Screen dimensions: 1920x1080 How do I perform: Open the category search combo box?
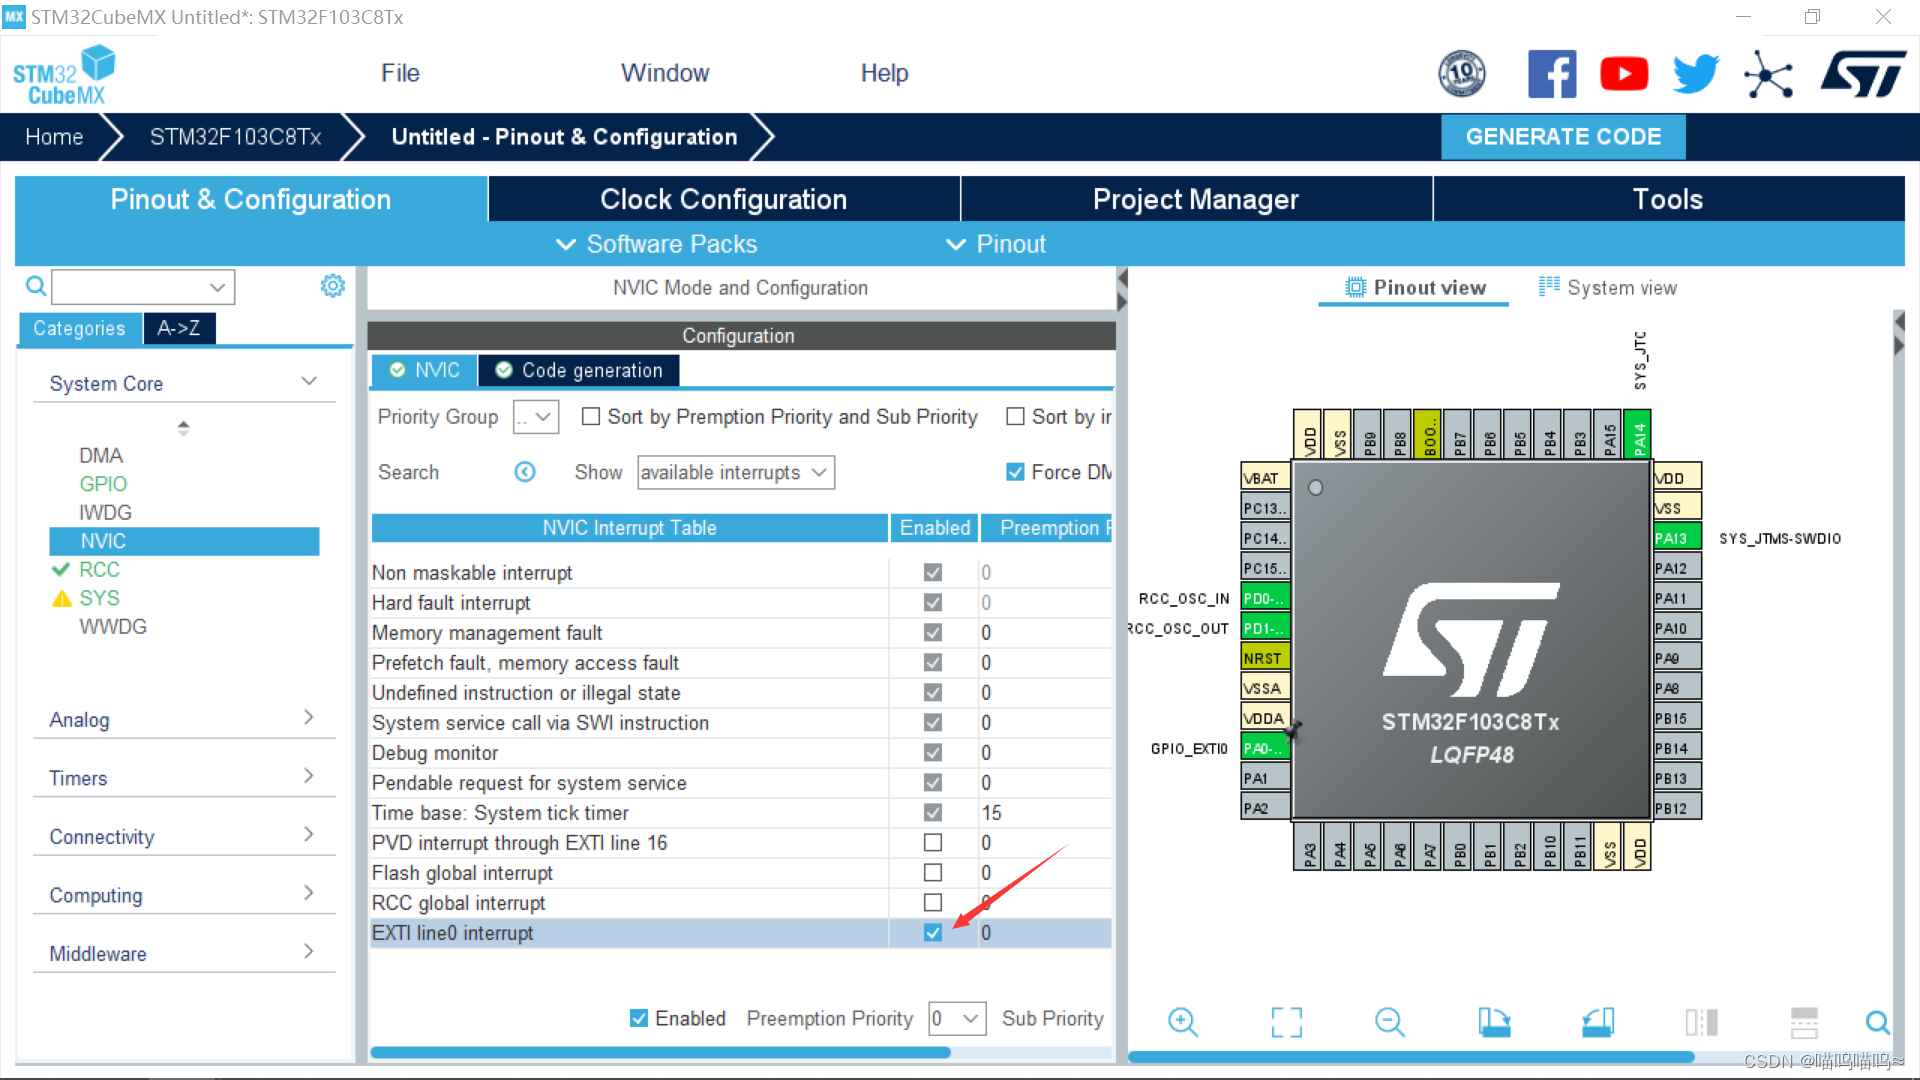coord(143,287)
